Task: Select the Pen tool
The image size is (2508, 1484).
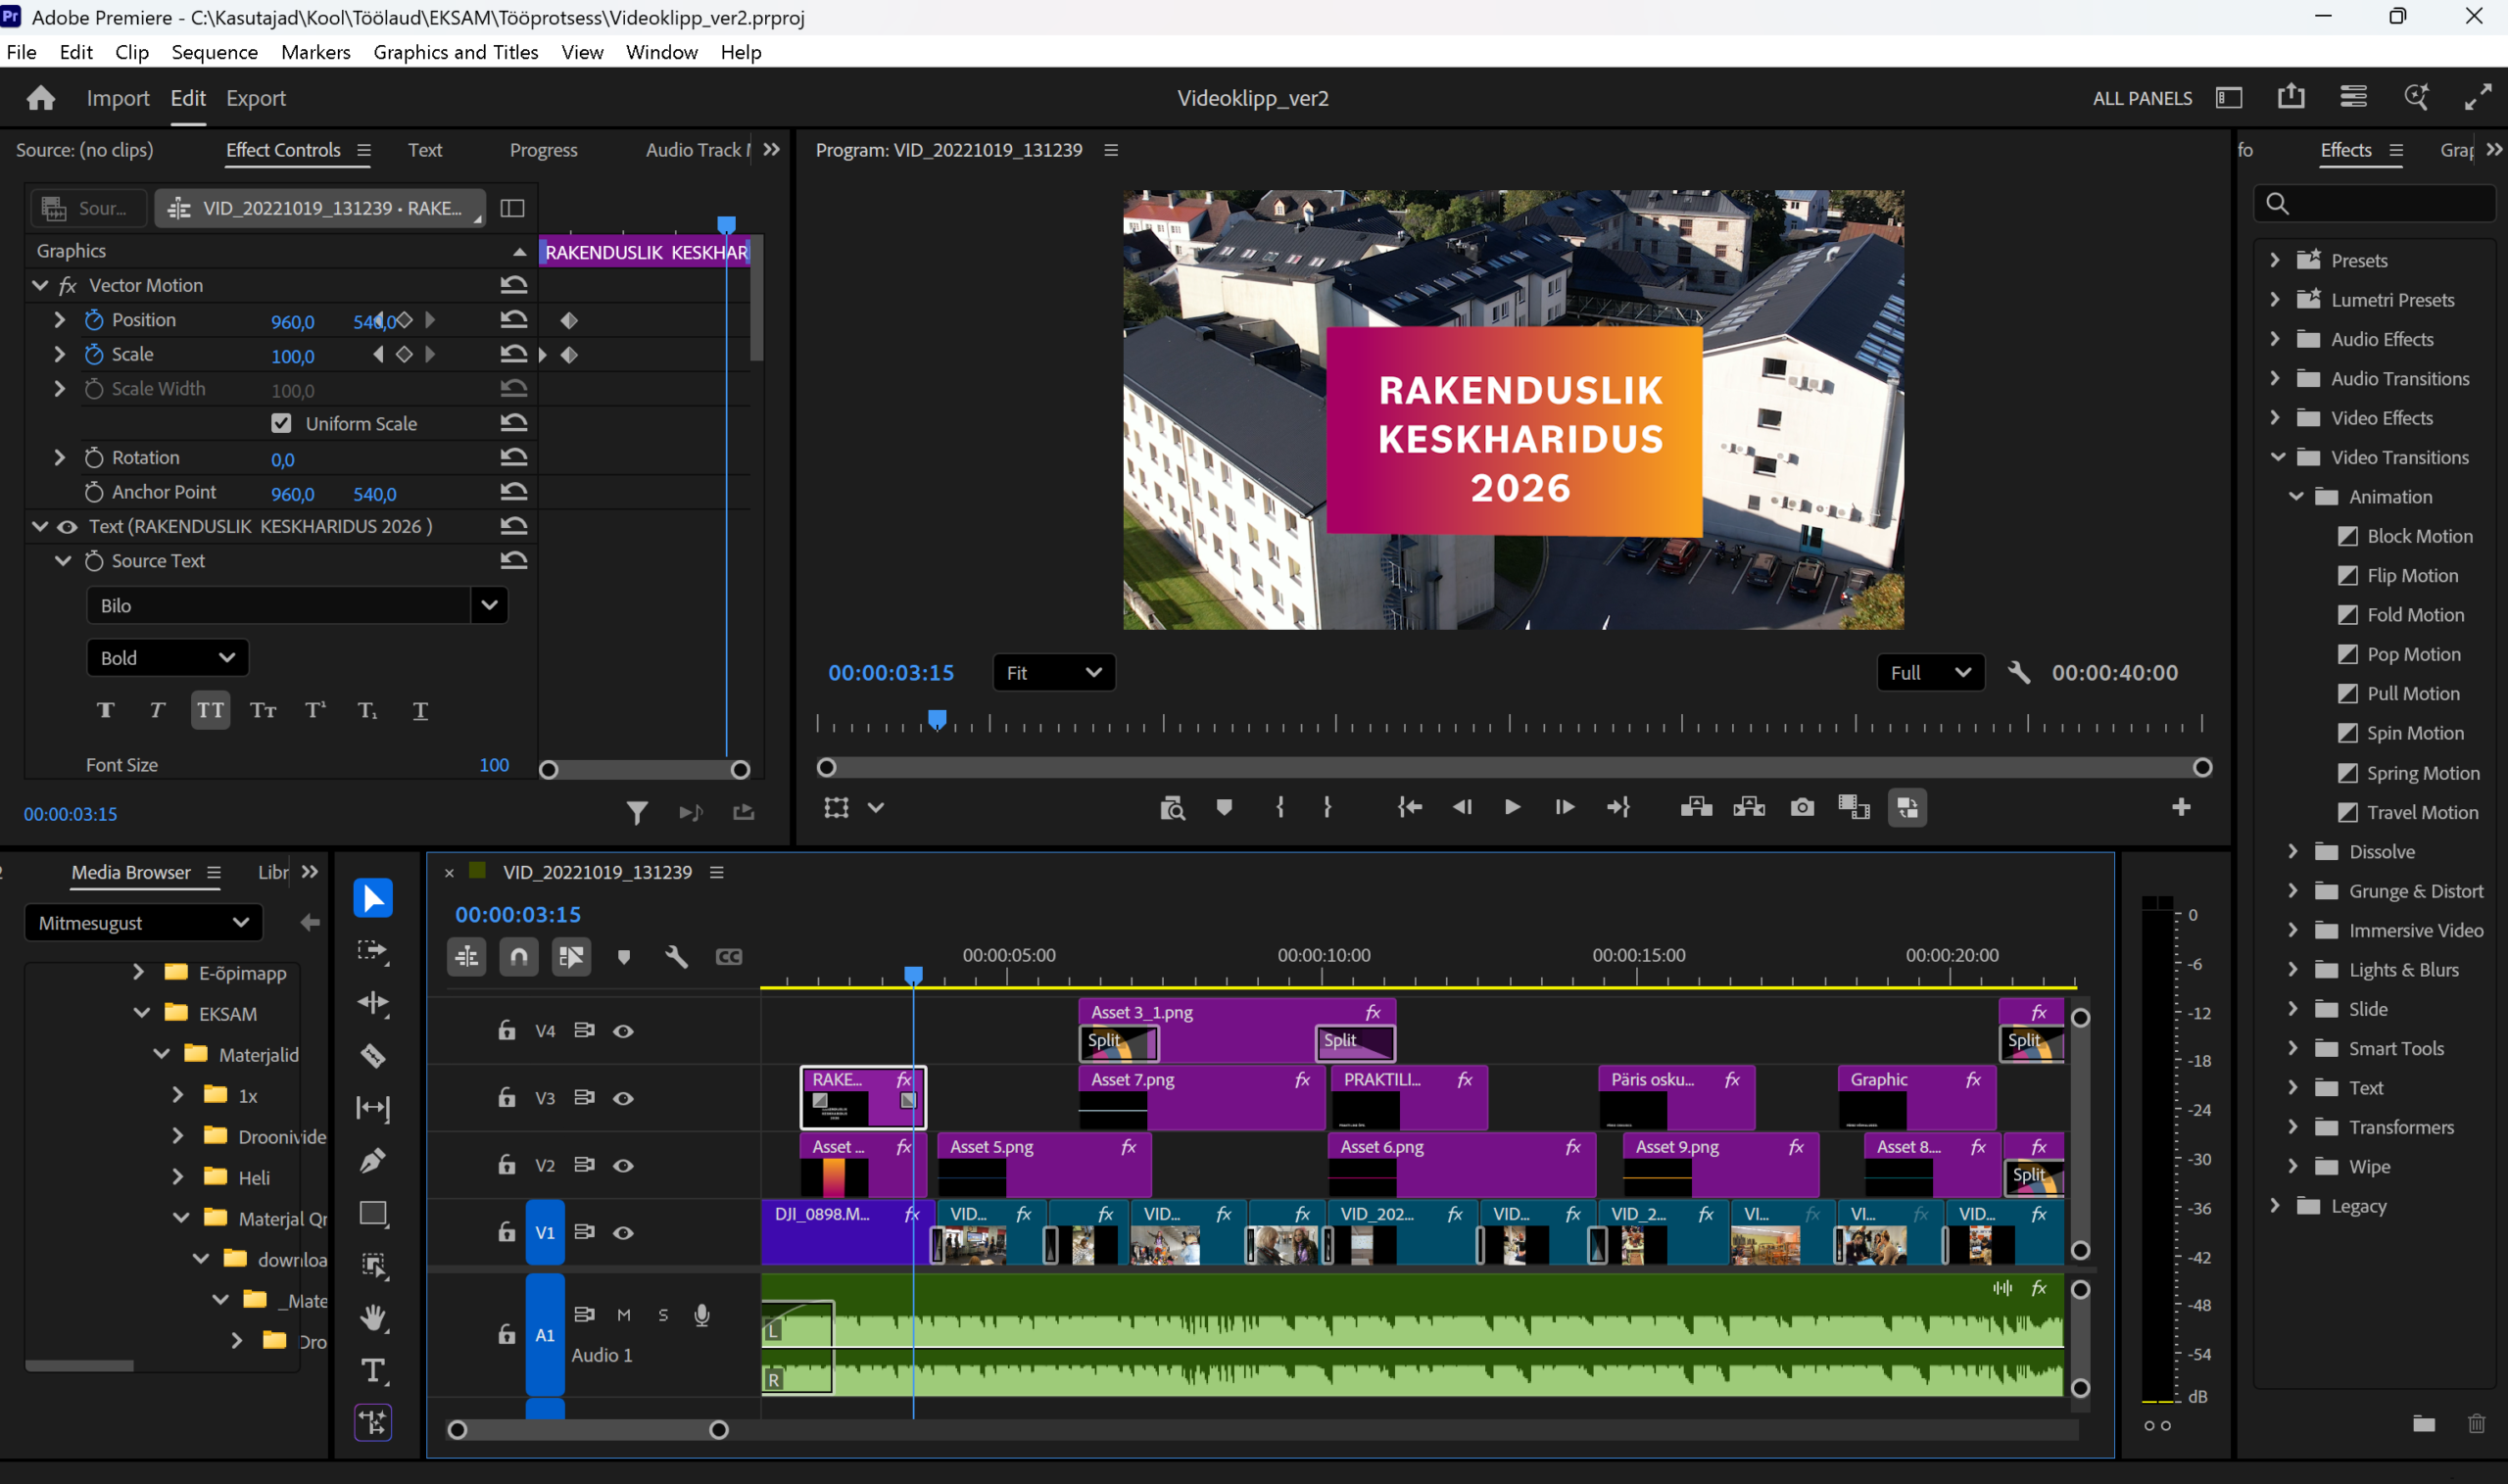Action: click(373, 1160)
